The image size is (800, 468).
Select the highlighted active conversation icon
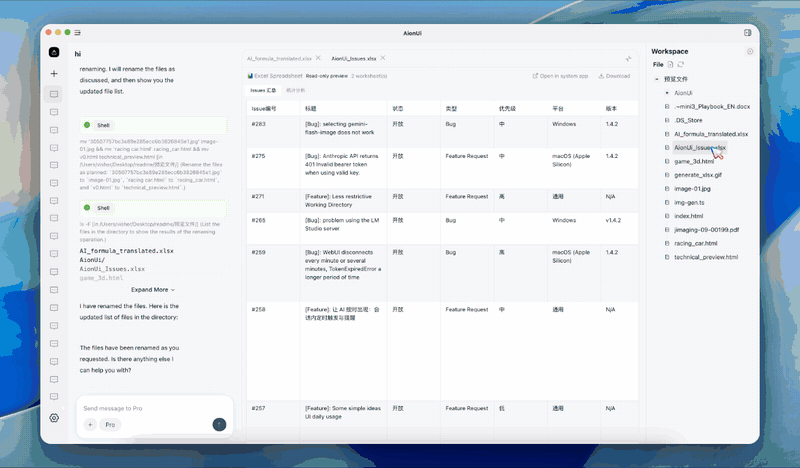[x=54, y=94]
